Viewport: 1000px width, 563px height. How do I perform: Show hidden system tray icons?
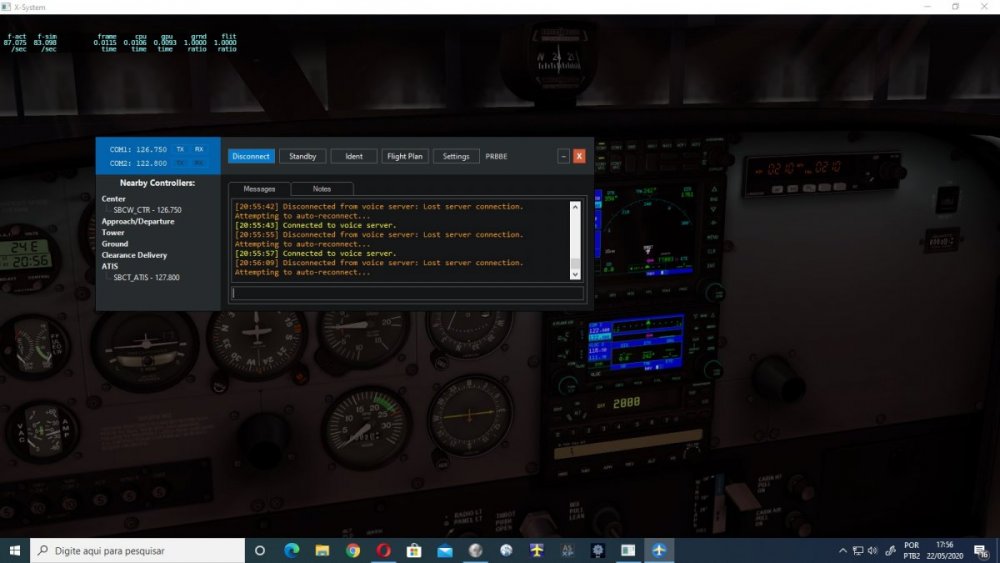click(x=842, y=551)
